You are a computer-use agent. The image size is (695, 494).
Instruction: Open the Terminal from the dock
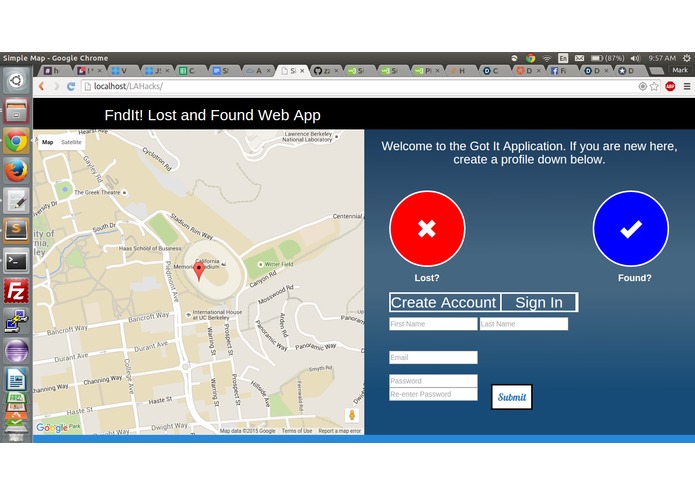point(16,261)
